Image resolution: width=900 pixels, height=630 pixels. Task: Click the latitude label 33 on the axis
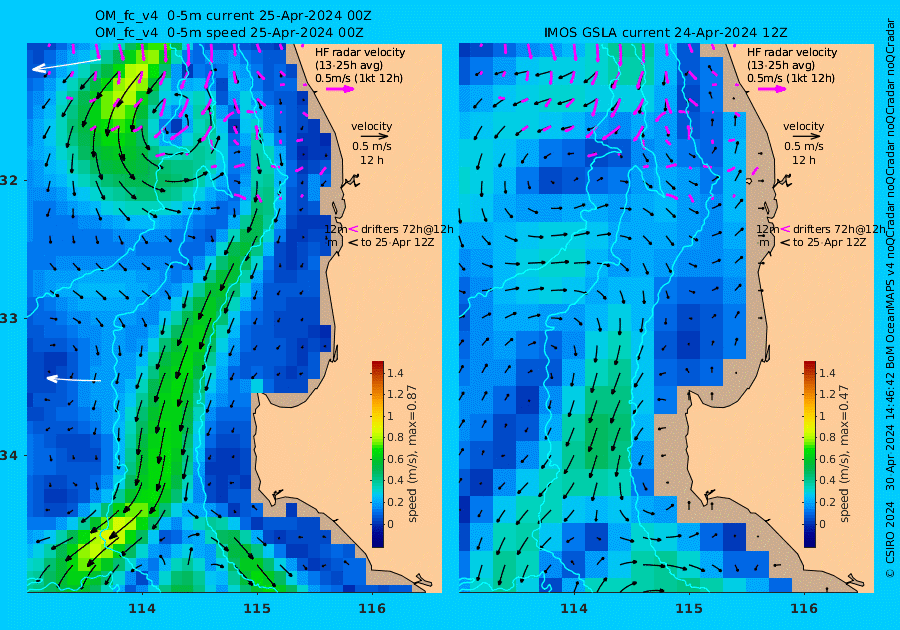[x=9, y=318]
